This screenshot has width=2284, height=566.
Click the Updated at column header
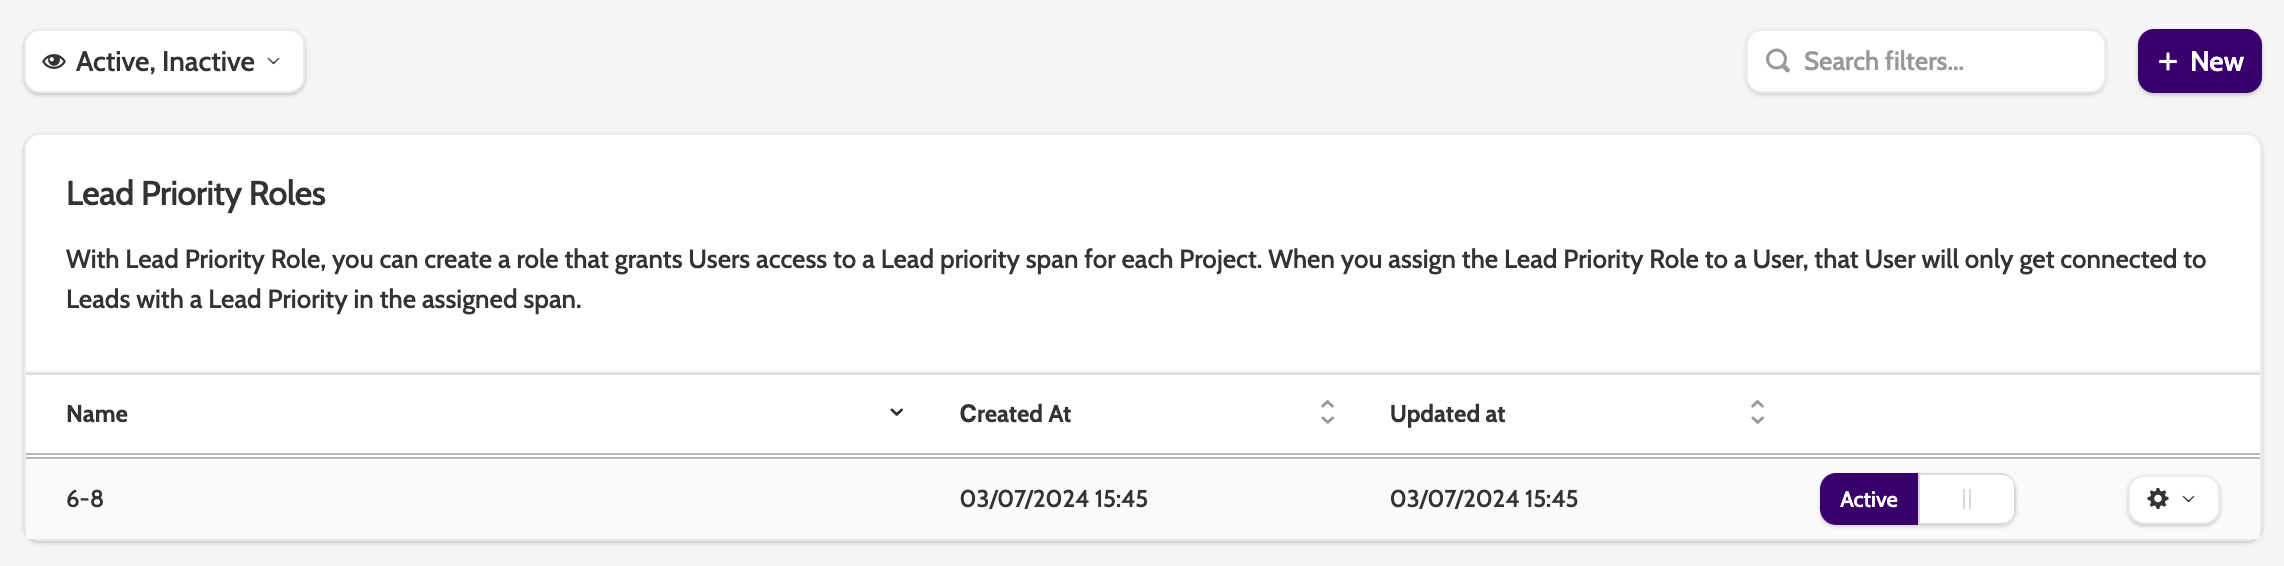click(1447, 414)
